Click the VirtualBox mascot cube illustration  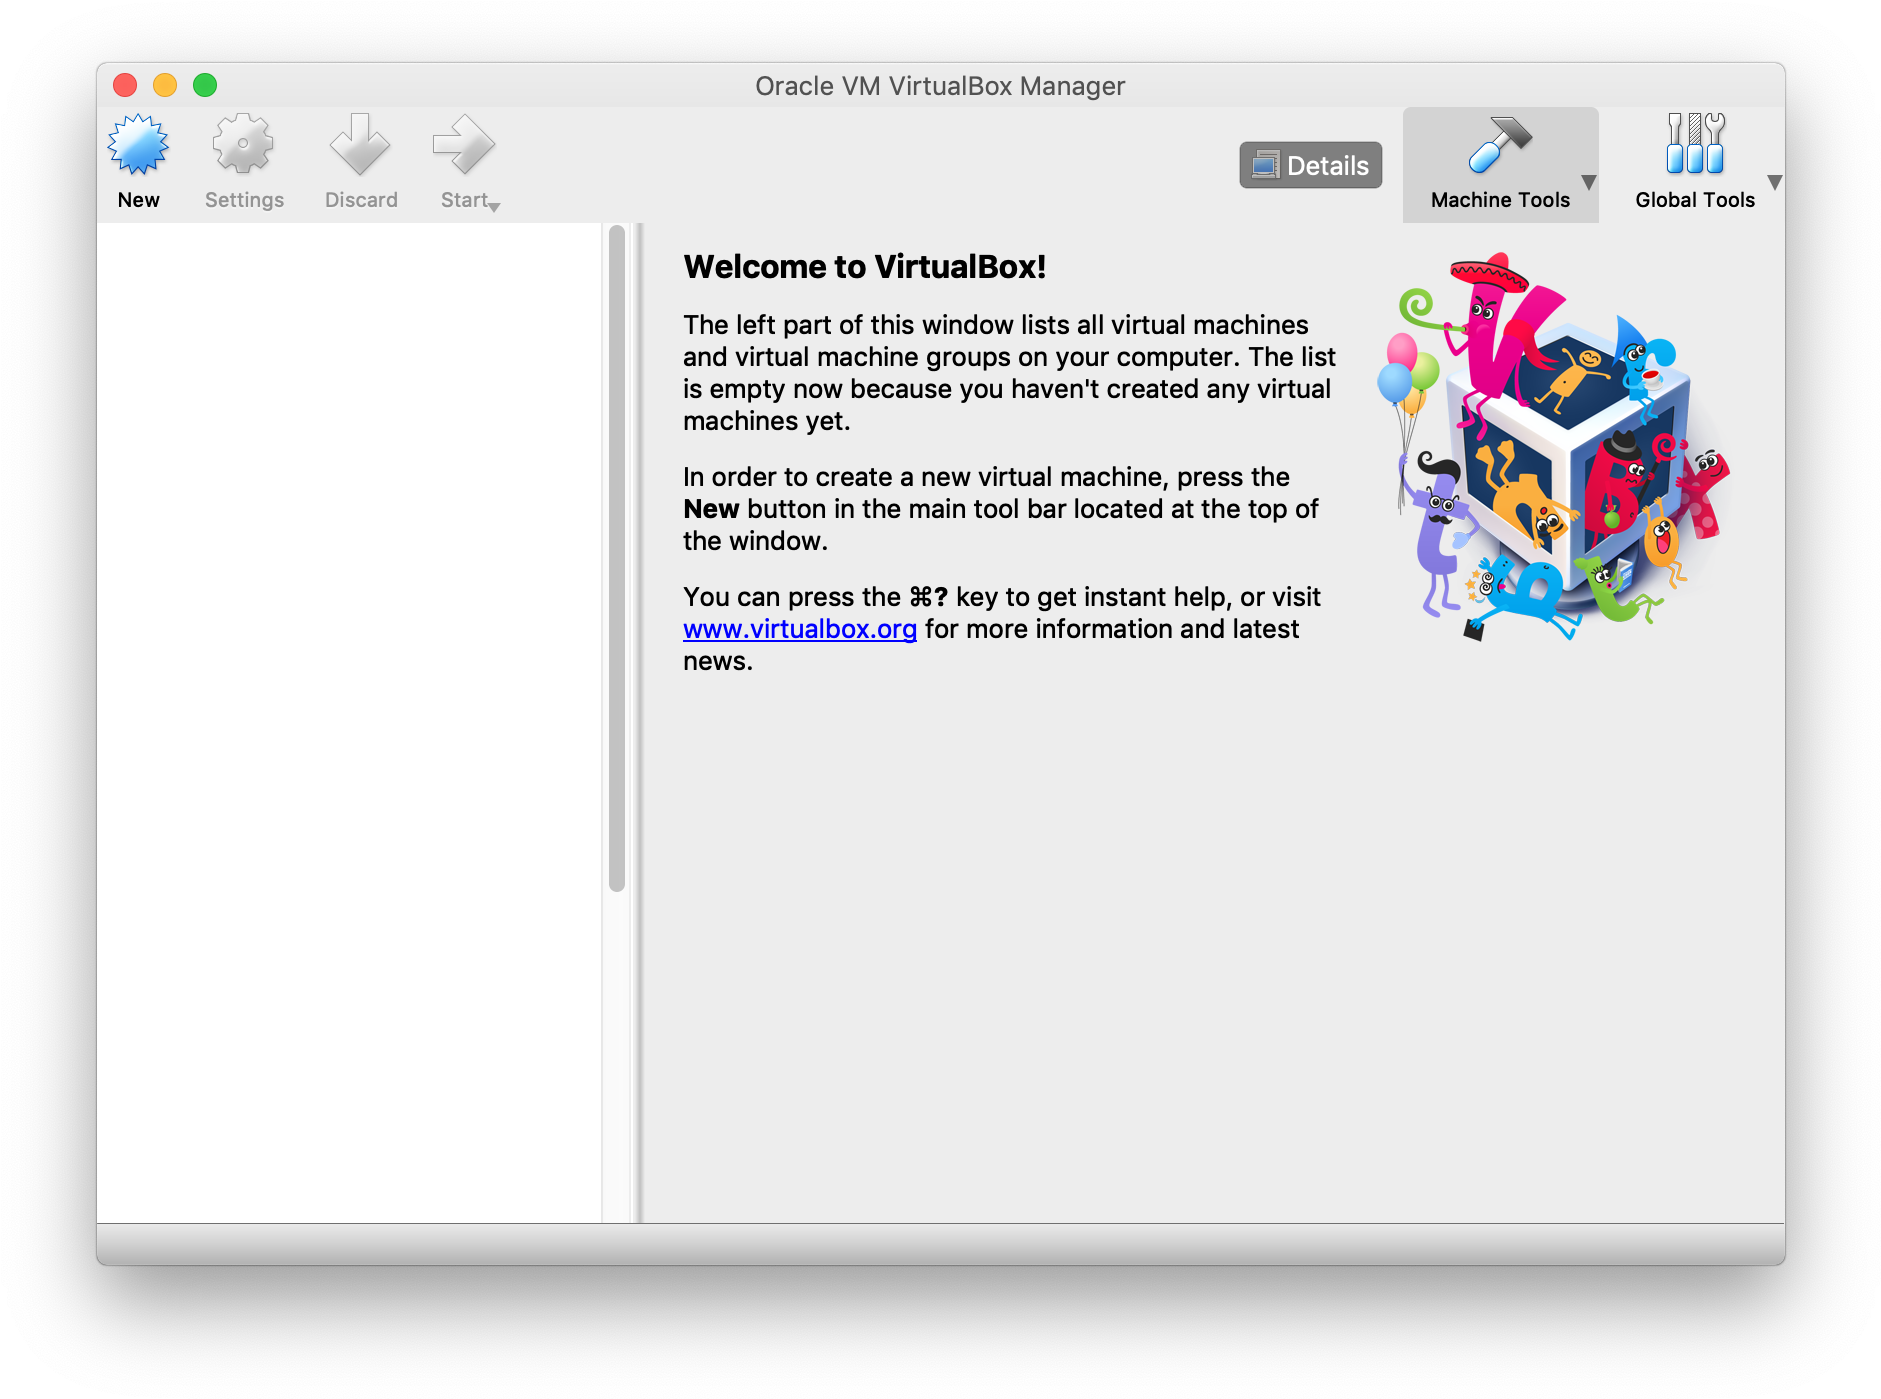coord(1553,447)
